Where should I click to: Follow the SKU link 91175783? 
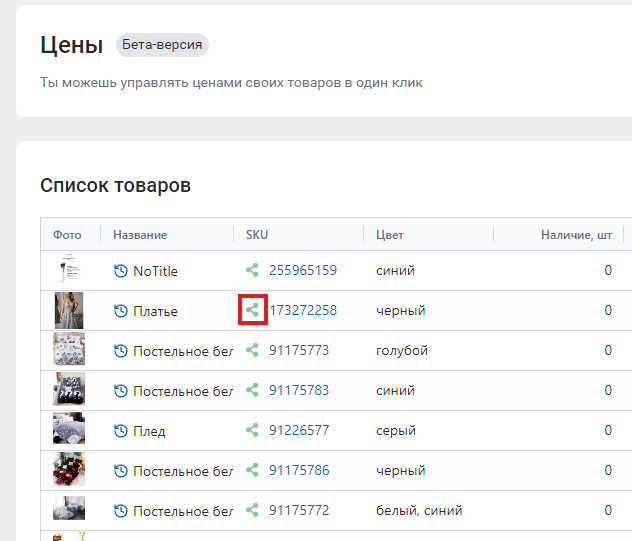(x=299, y=390)
